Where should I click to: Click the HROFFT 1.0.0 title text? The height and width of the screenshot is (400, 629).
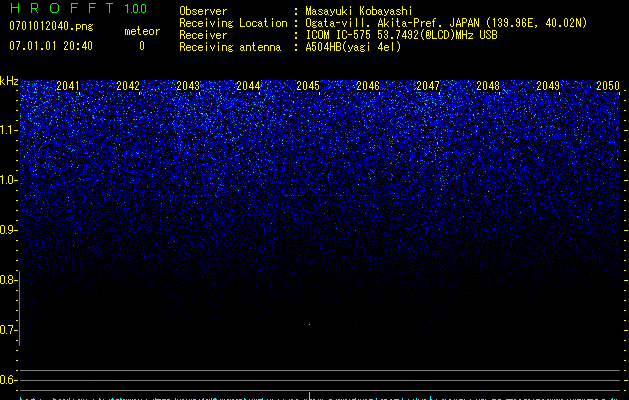78,8
